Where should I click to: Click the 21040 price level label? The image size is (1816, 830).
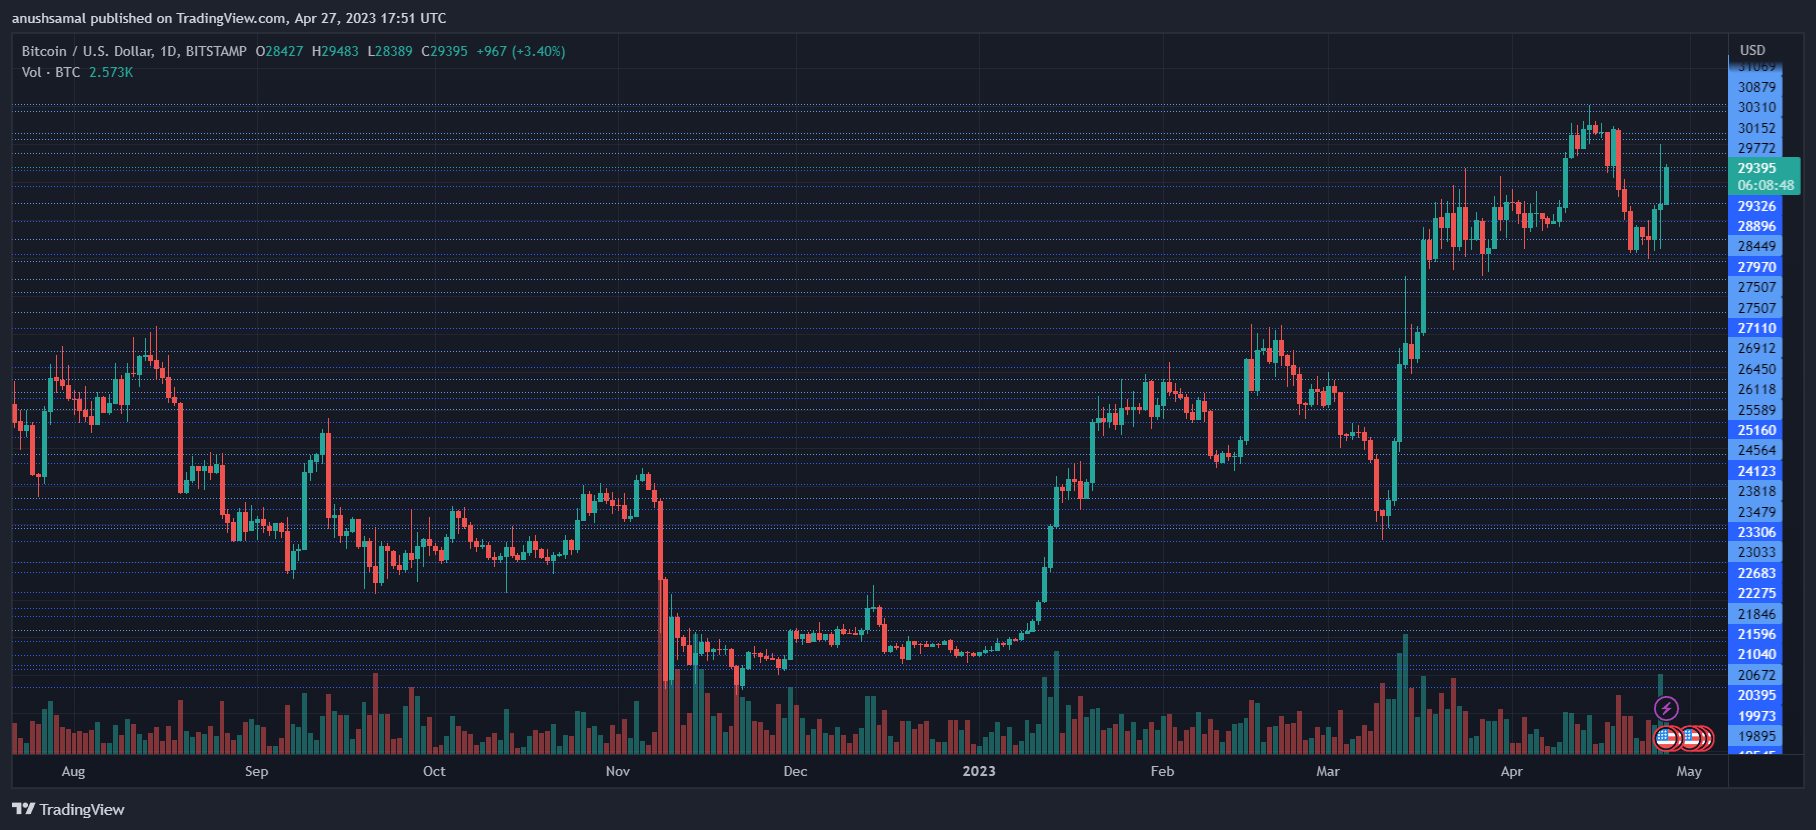click(x=1756, y=654)
